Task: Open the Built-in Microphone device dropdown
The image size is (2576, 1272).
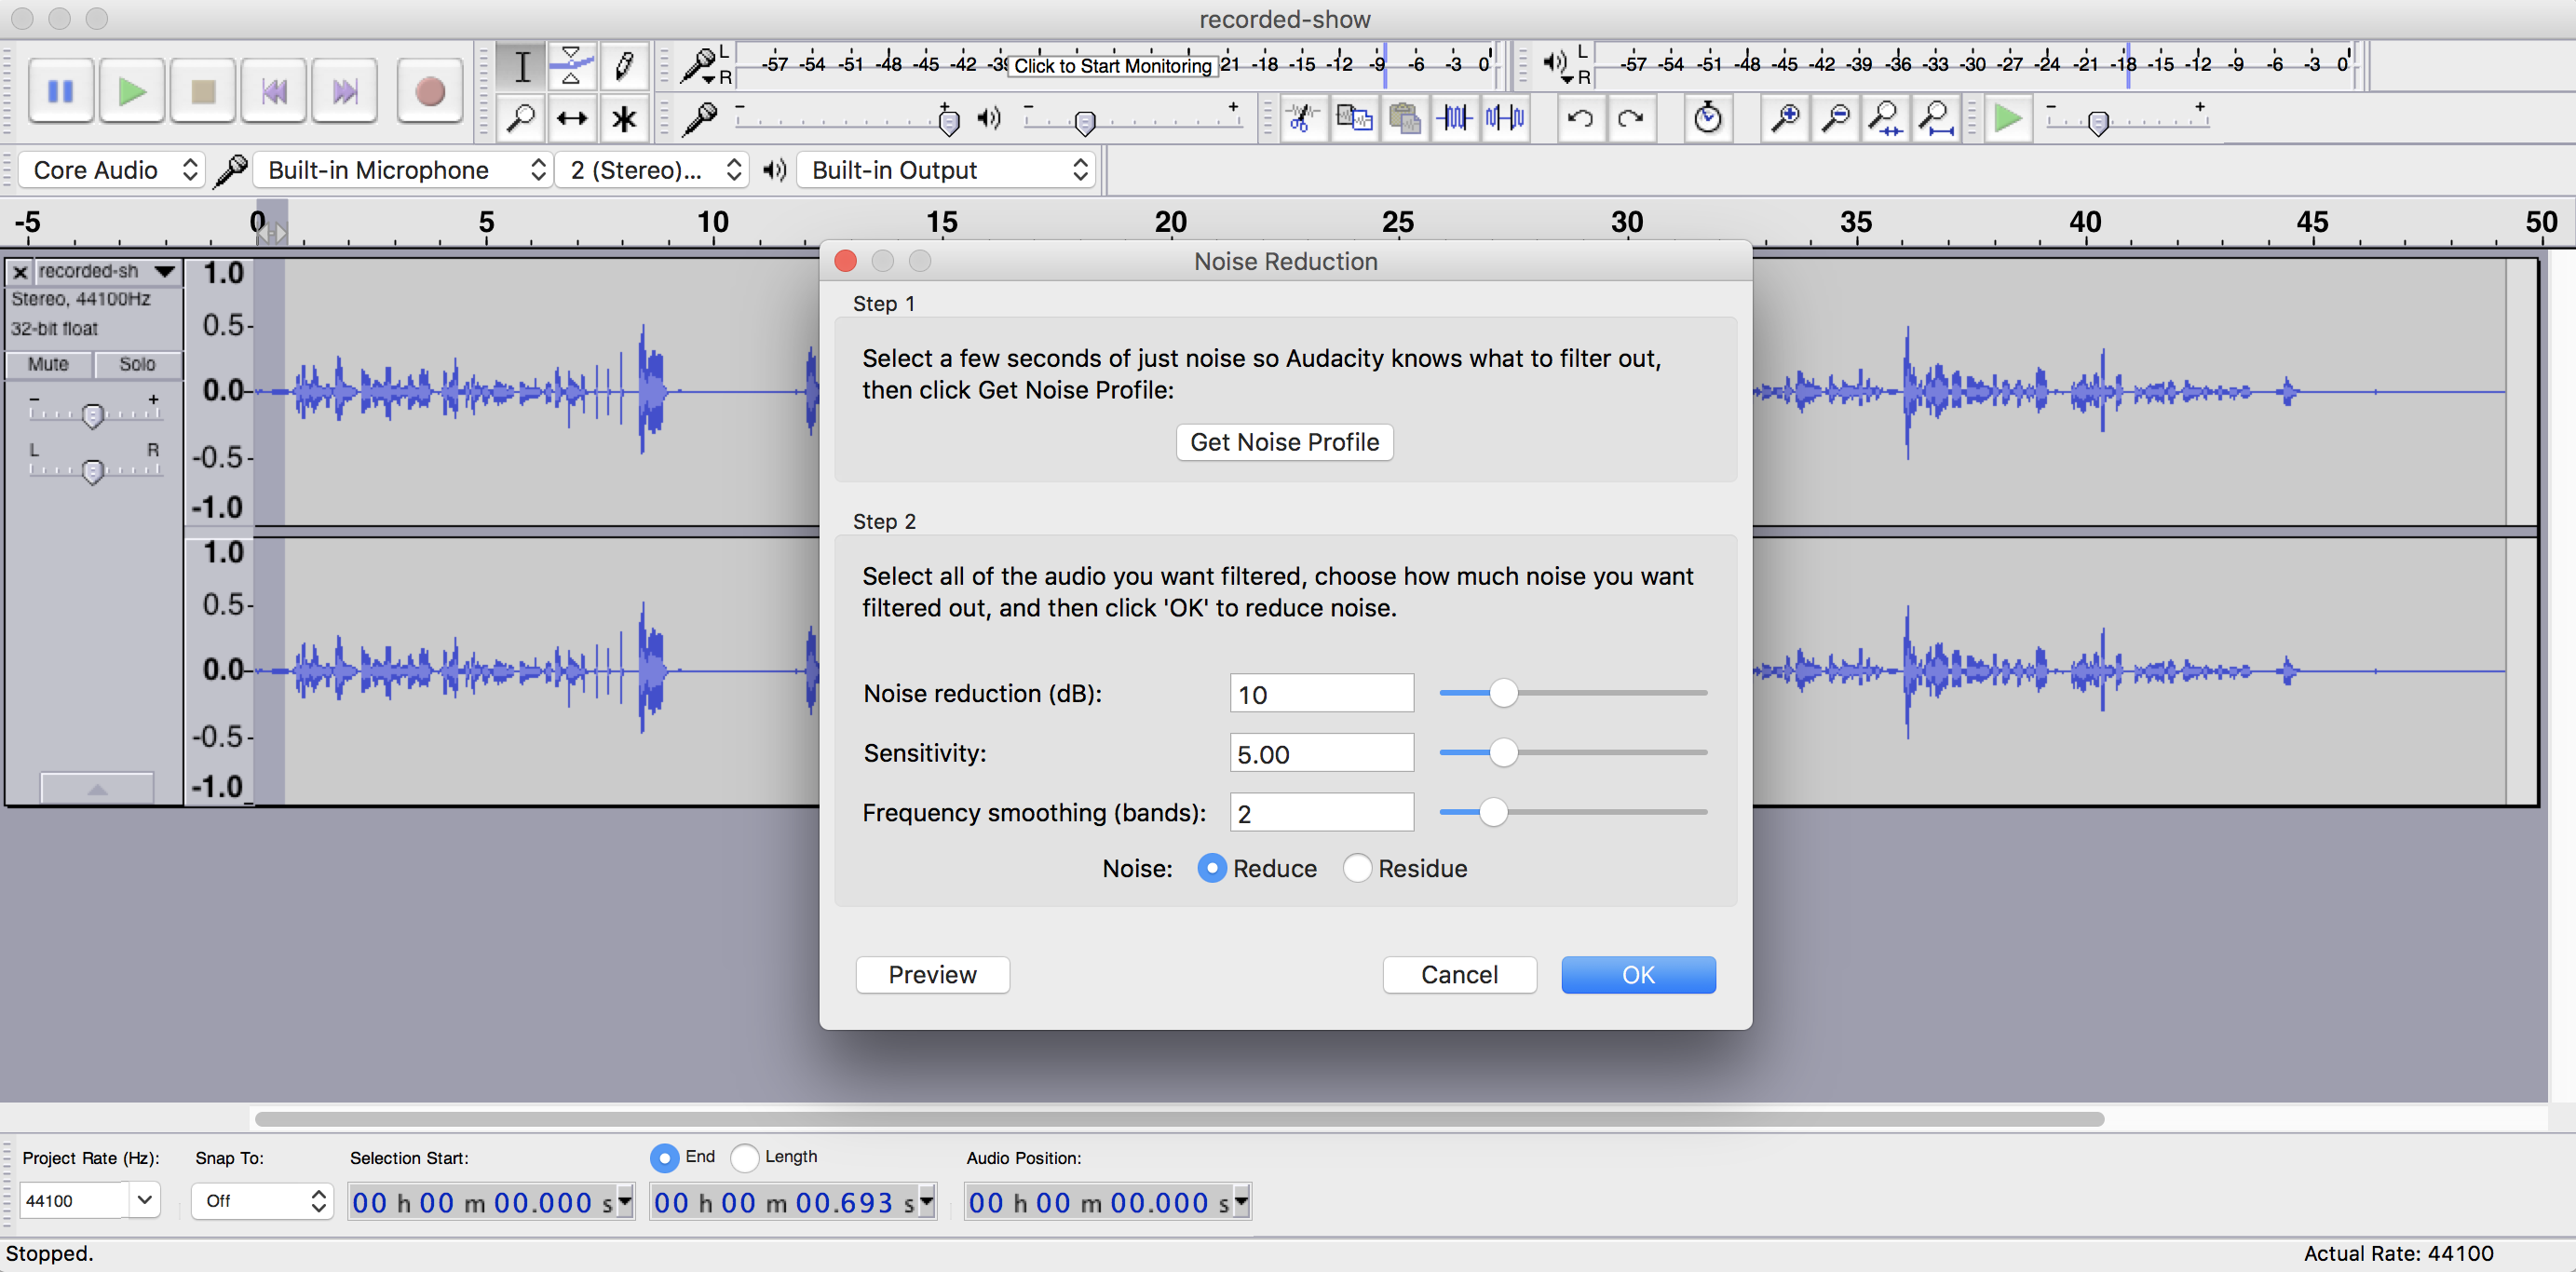Action: point(402,170)
